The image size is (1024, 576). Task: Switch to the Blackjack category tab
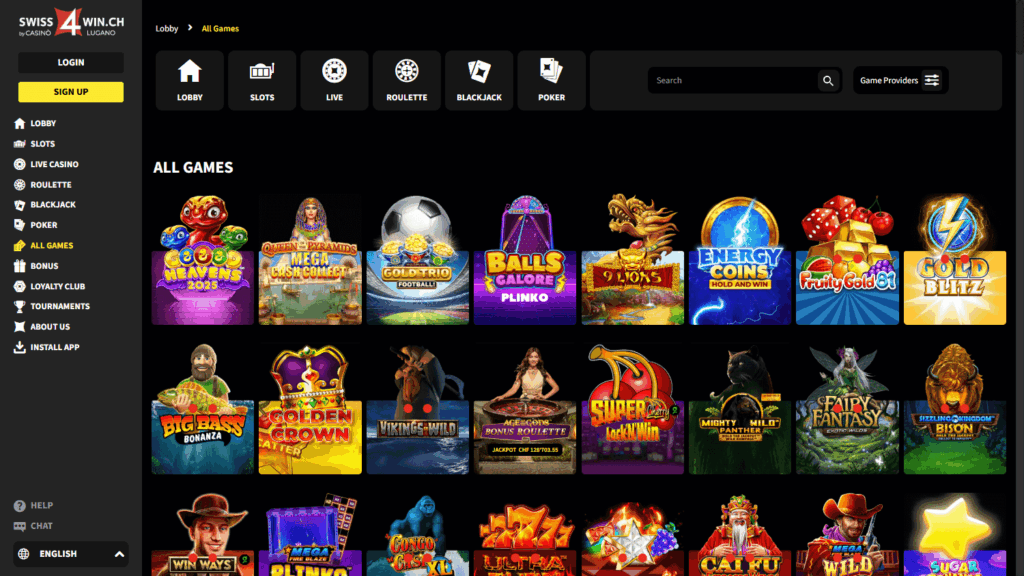coord(479,80)
